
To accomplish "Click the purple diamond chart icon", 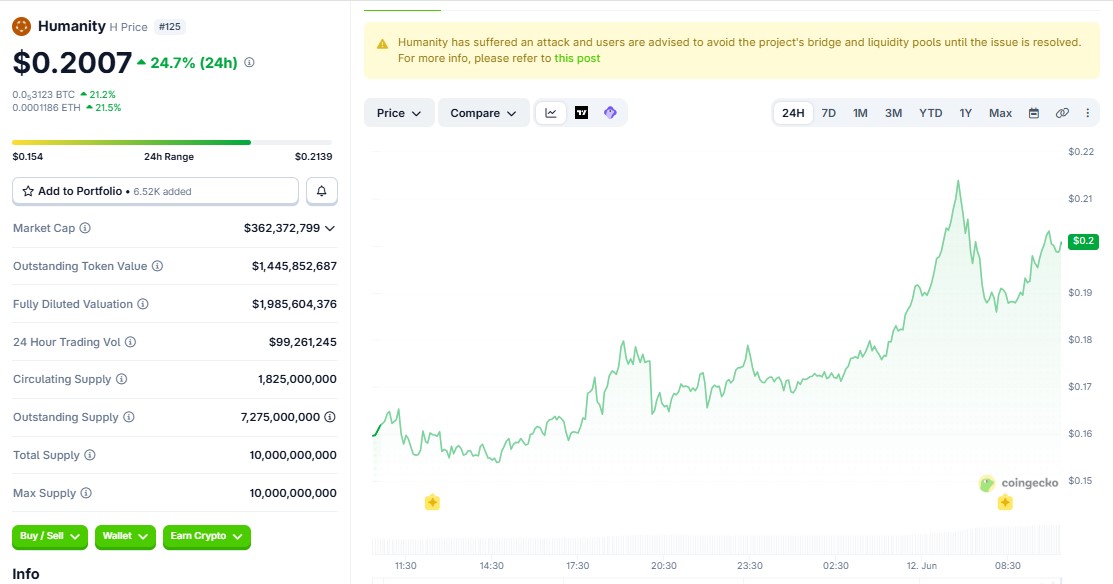I will click(610, 113).
